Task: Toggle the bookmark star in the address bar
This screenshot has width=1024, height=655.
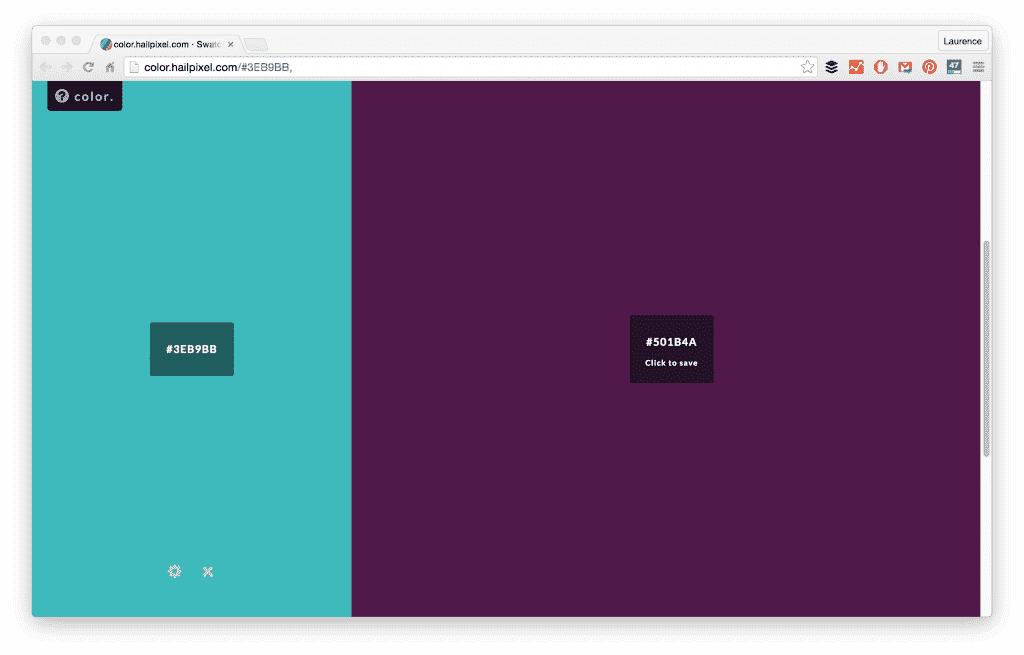Action: pos(807,66)
